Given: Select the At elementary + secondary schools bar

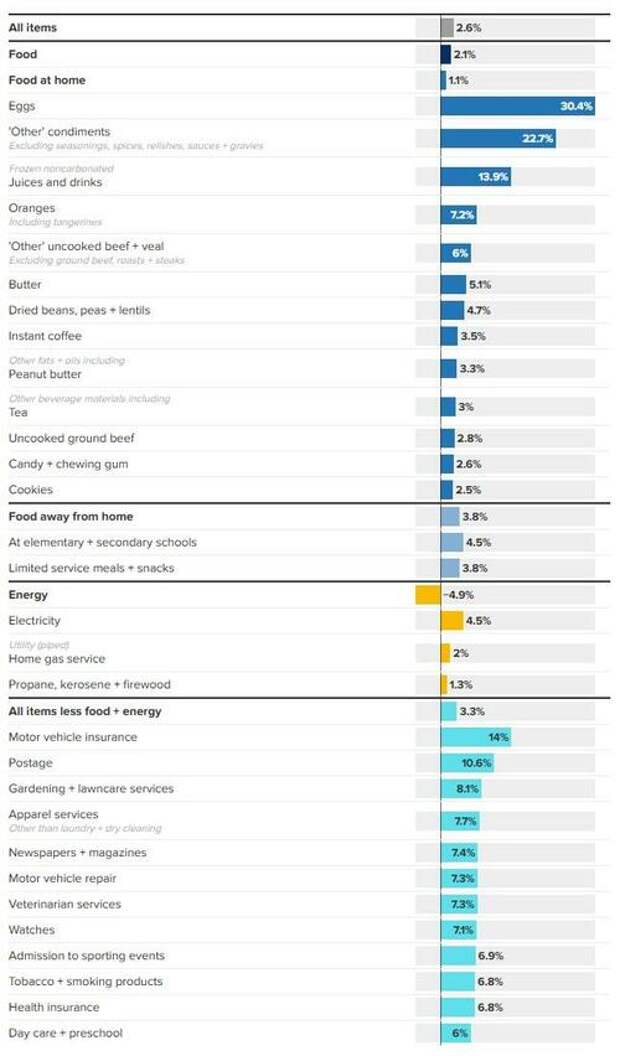Looking at the screenshot, I should 452,542.
